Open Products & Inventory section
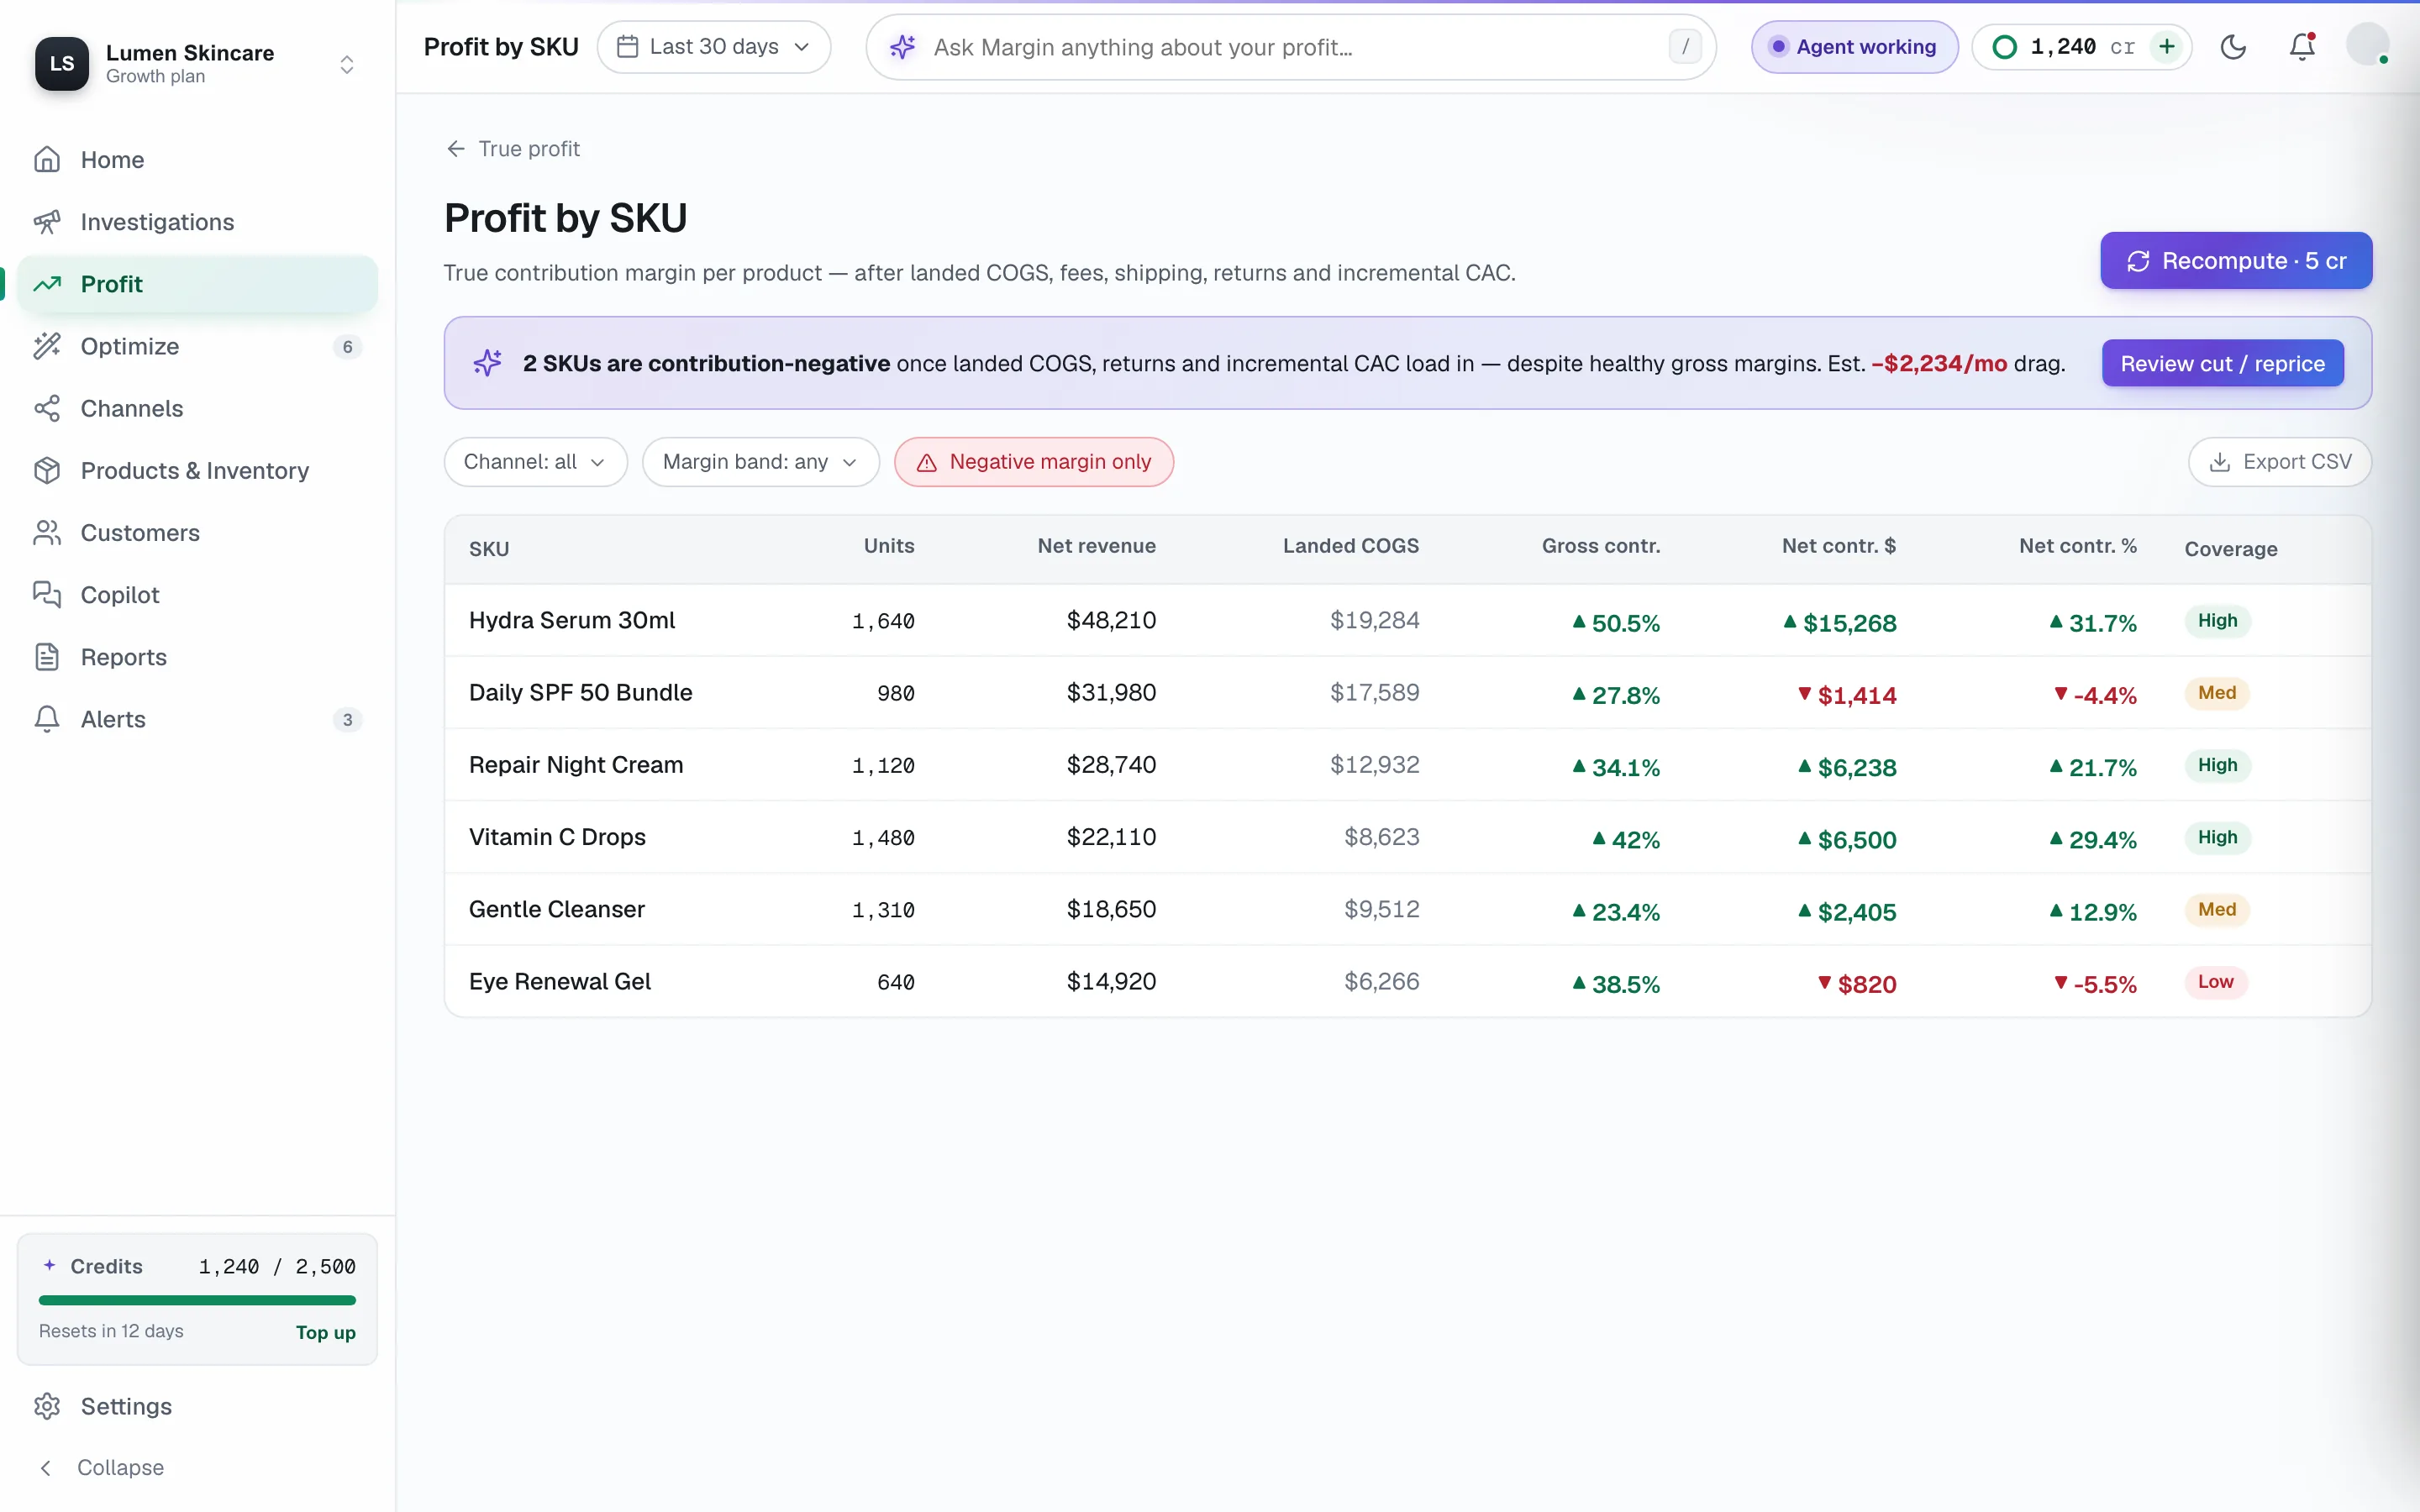This screenshot has height=1512, width=2420. point(197,470)
